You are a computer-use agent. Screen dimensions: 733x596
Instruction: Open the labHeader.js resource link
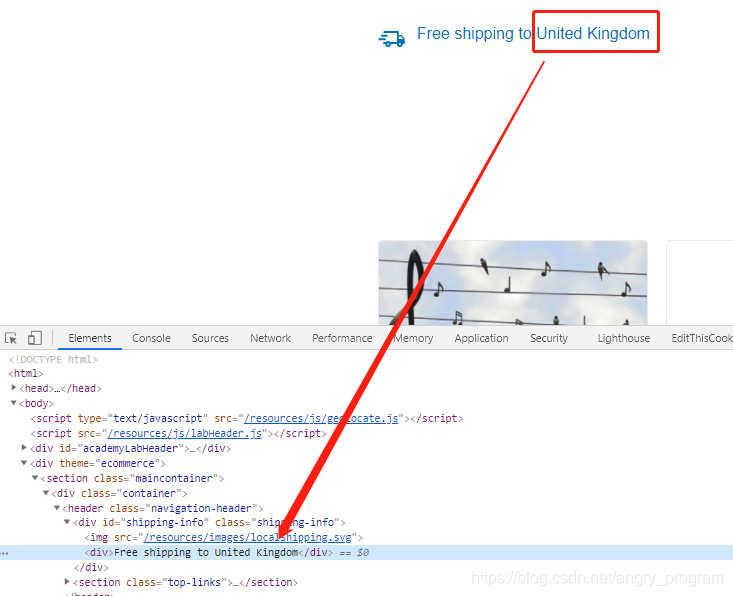(185, 433)
